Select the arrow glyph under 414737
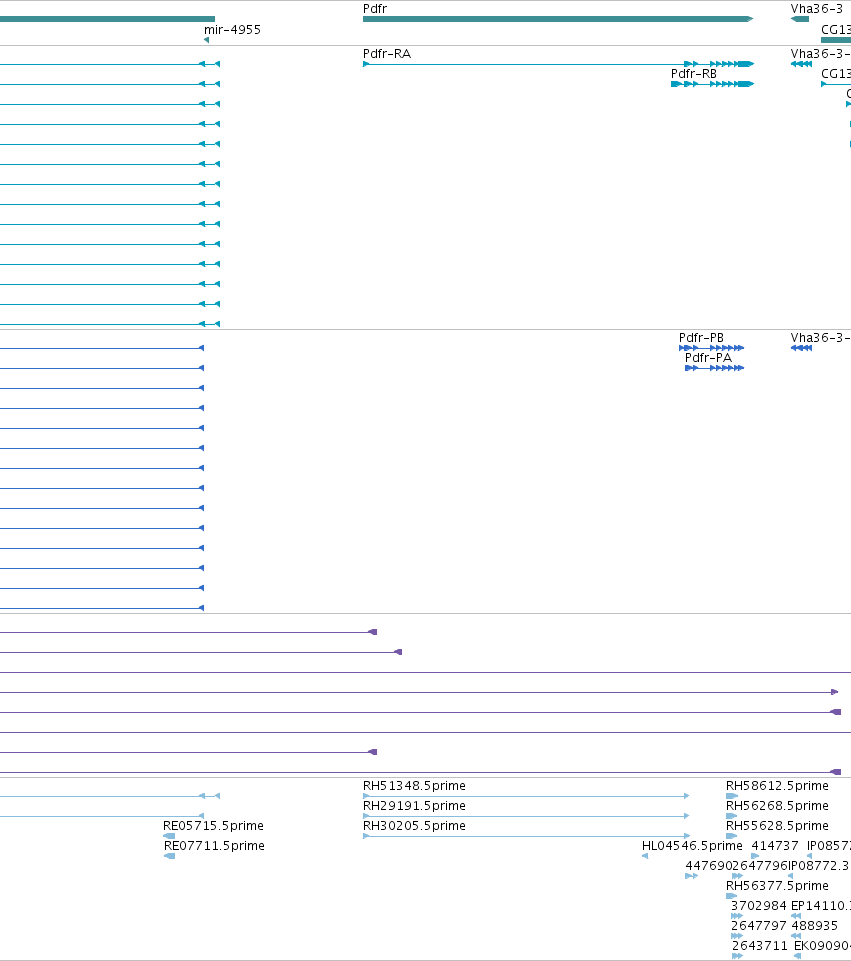851x961 pixels. coord(755,856)
